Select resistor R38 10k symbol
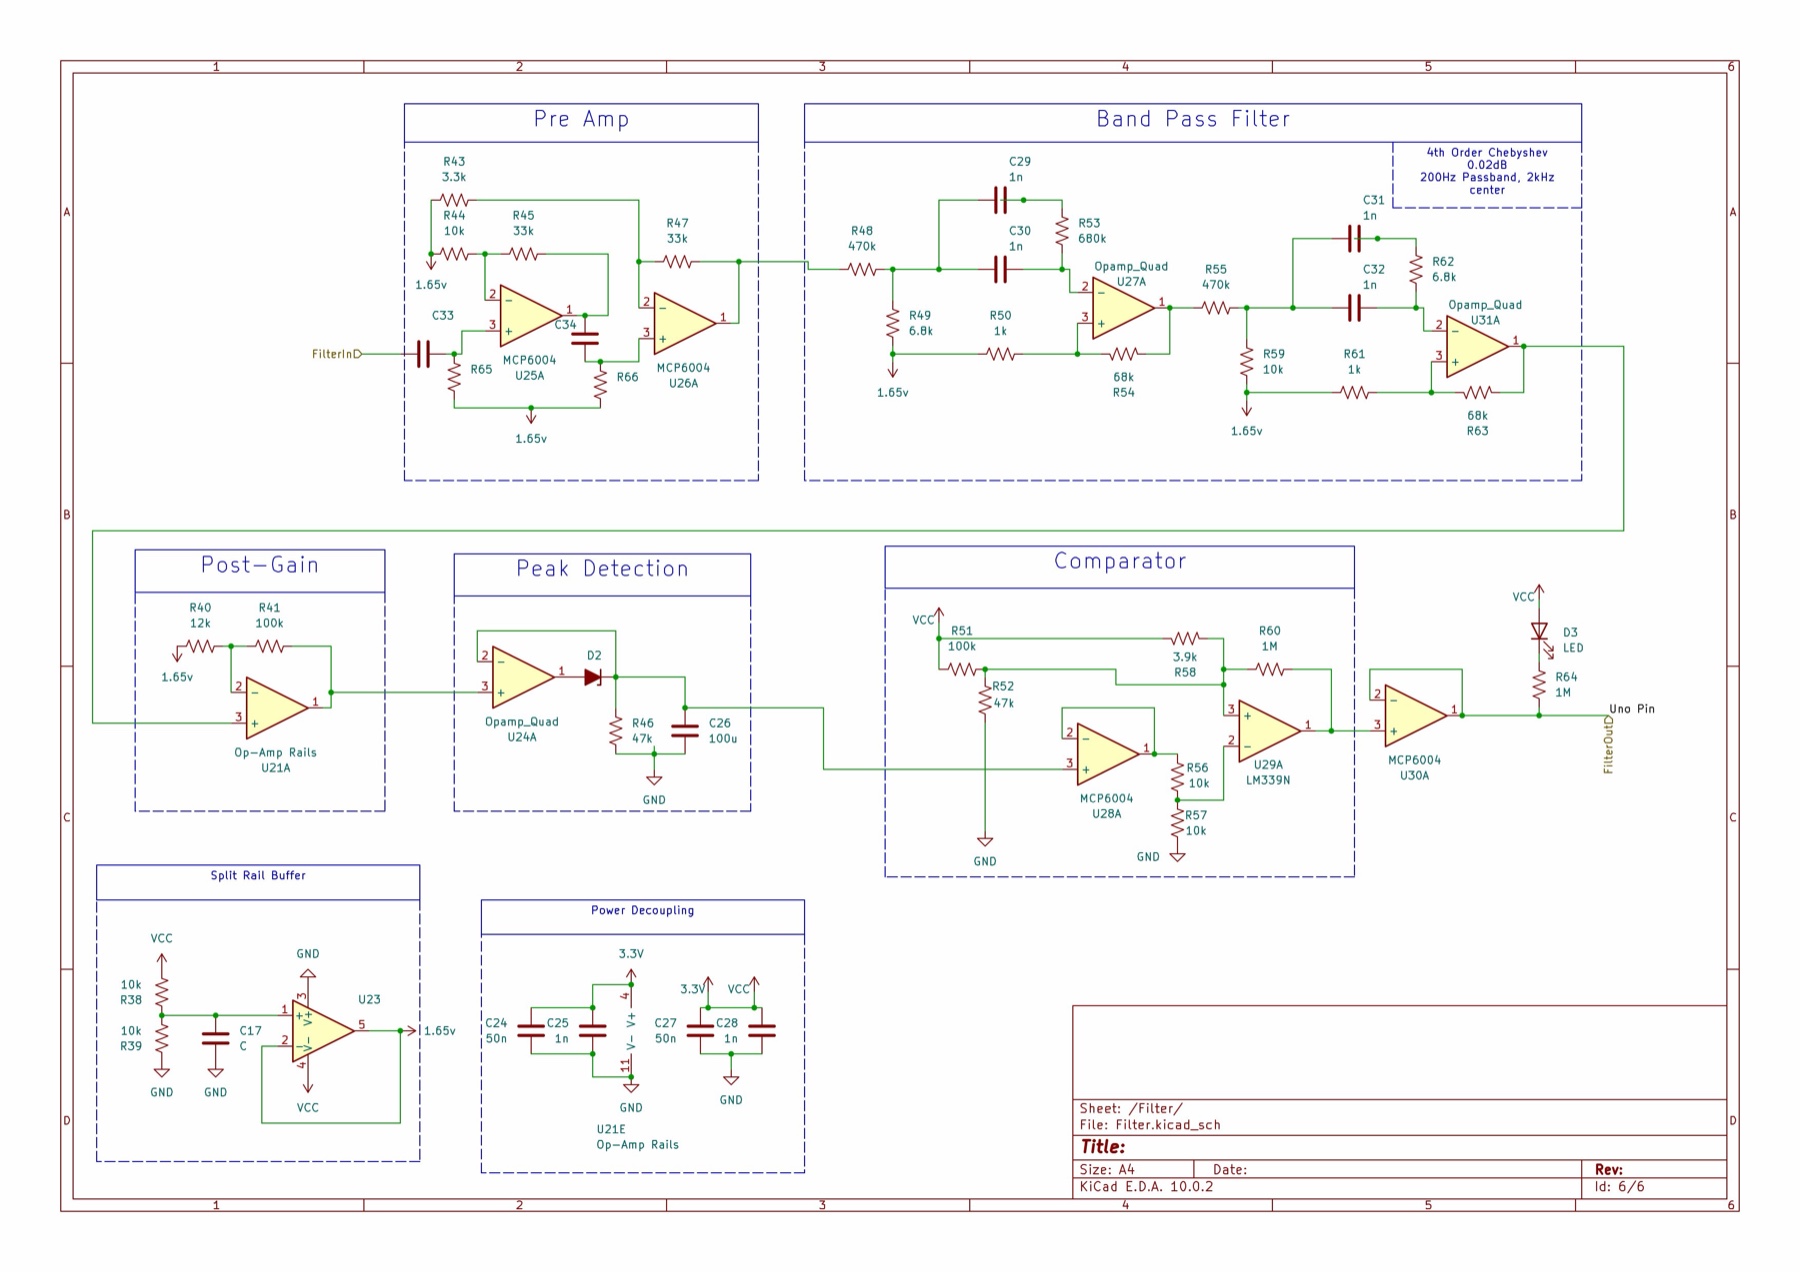Image resolution: width=1800 pixels, height=1272 pixels. tap(162, 992)
